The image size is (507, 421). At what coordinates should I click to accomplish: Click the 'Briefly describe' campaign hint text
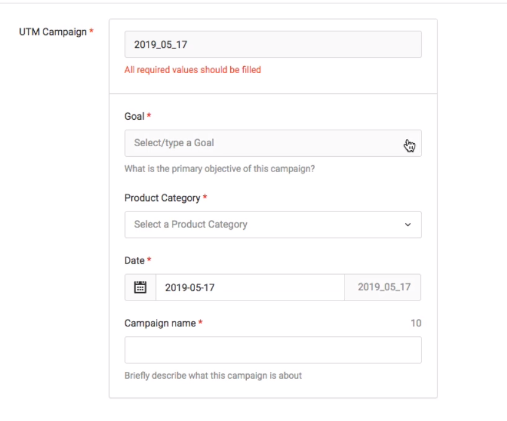pos(213,376)
